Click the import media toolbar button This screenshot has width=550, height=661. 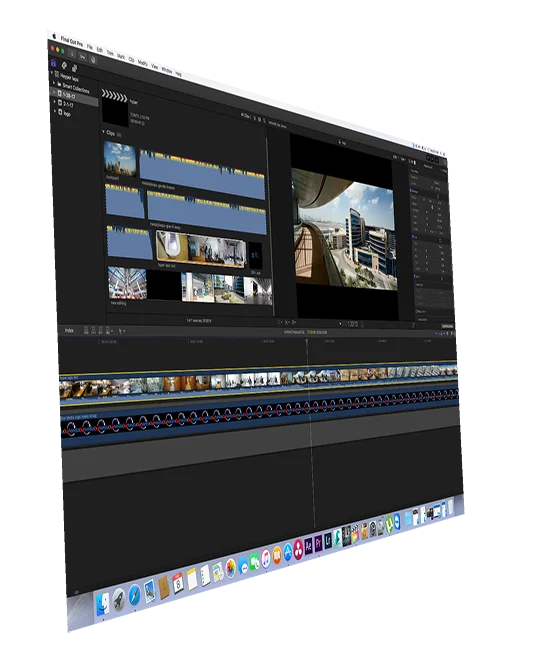[x=72, y=54]
